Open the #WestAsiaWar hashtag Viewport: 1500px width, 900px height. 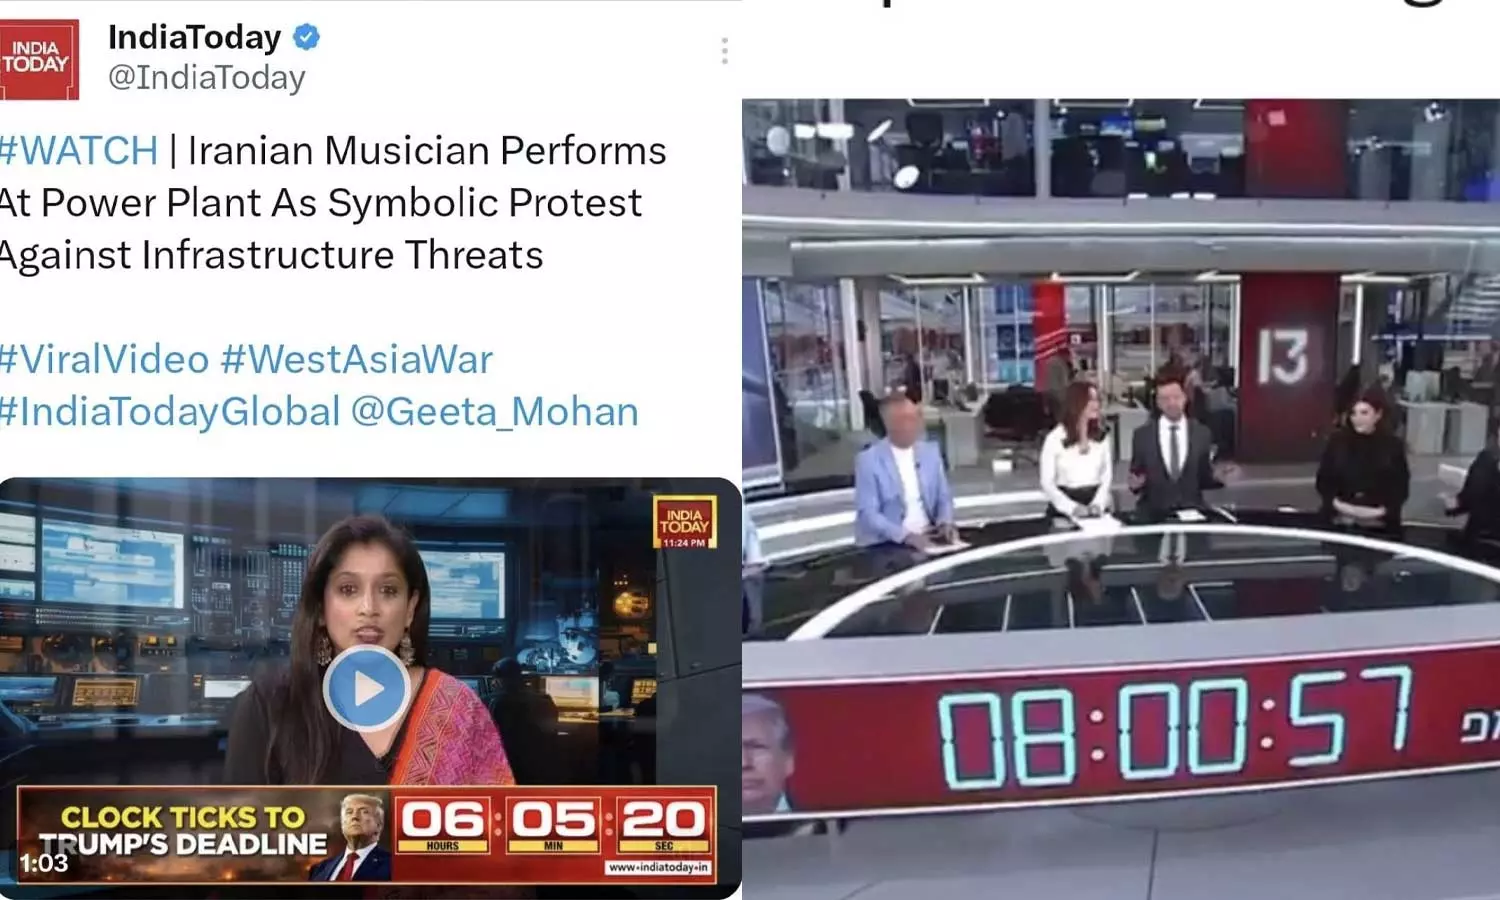click(x=357, y=359)
